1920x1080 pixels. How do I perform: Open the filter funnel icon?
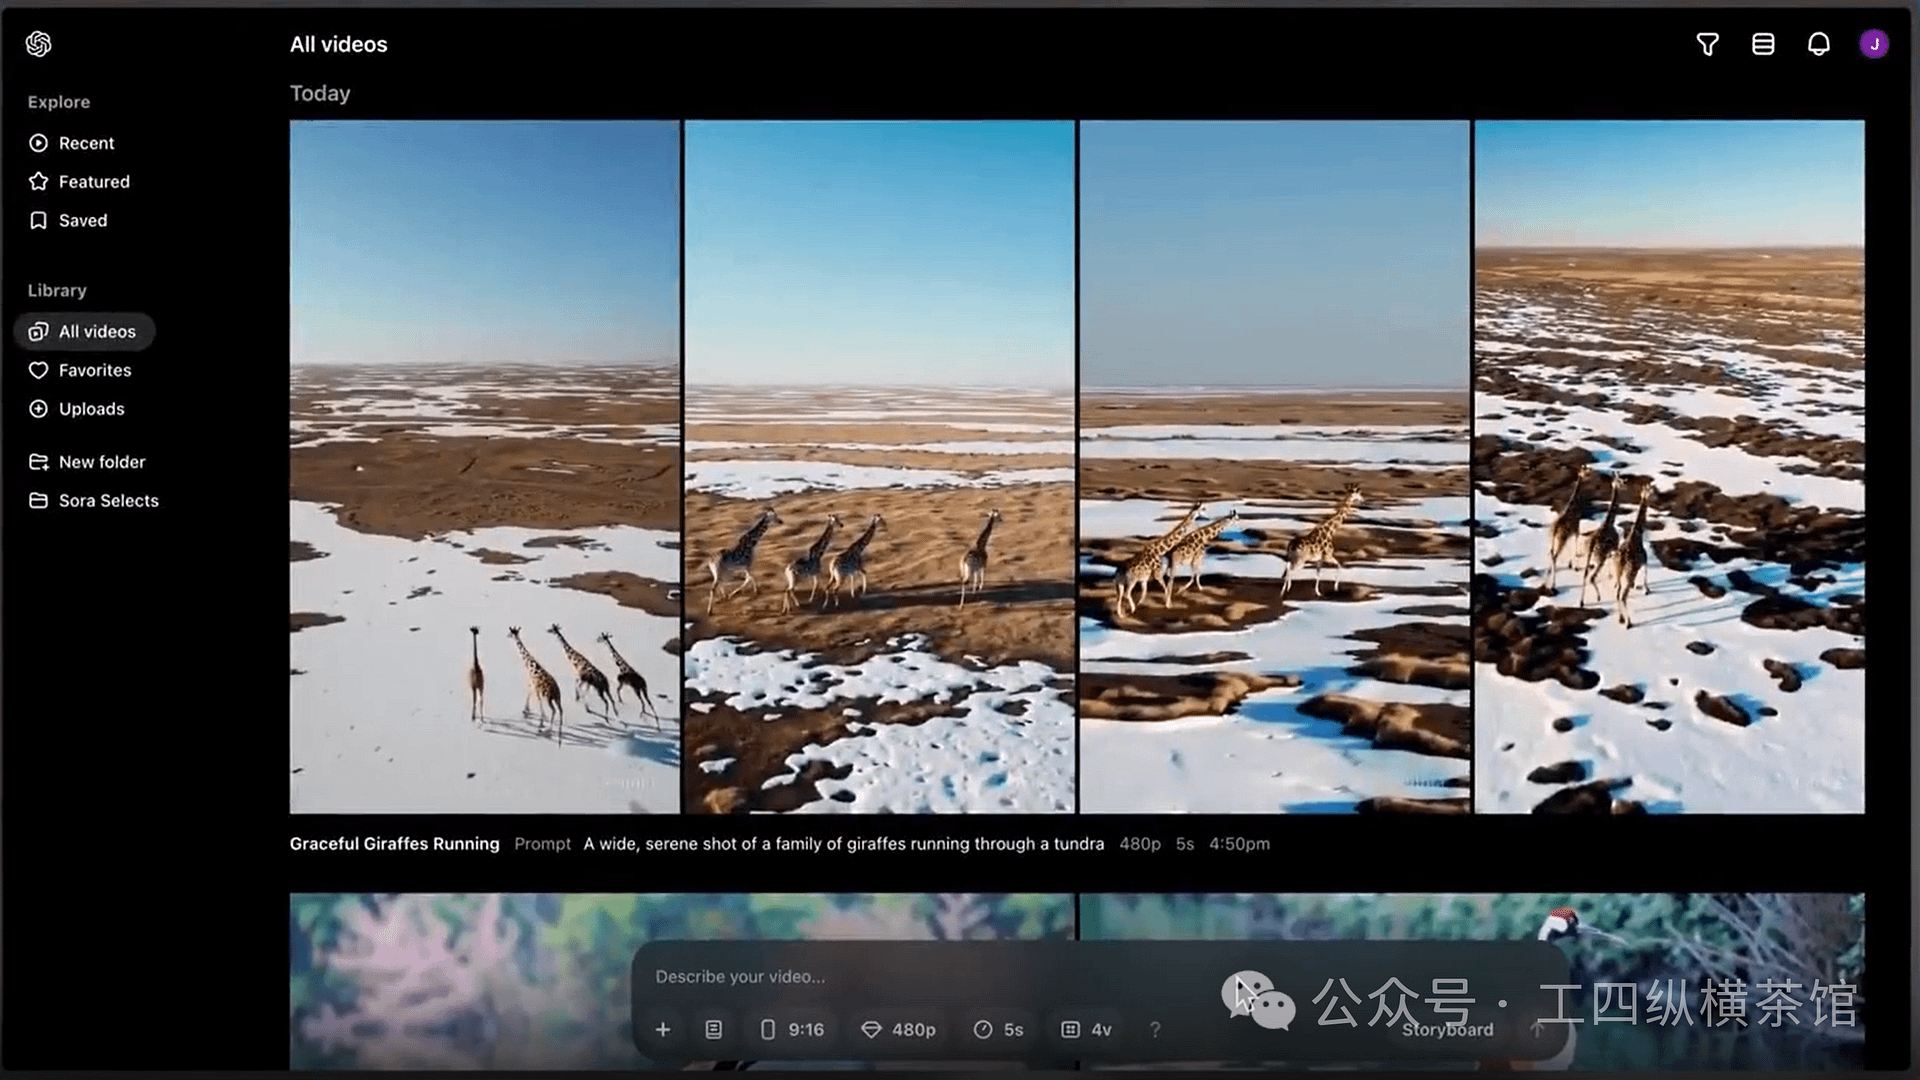click(1707, 44)
